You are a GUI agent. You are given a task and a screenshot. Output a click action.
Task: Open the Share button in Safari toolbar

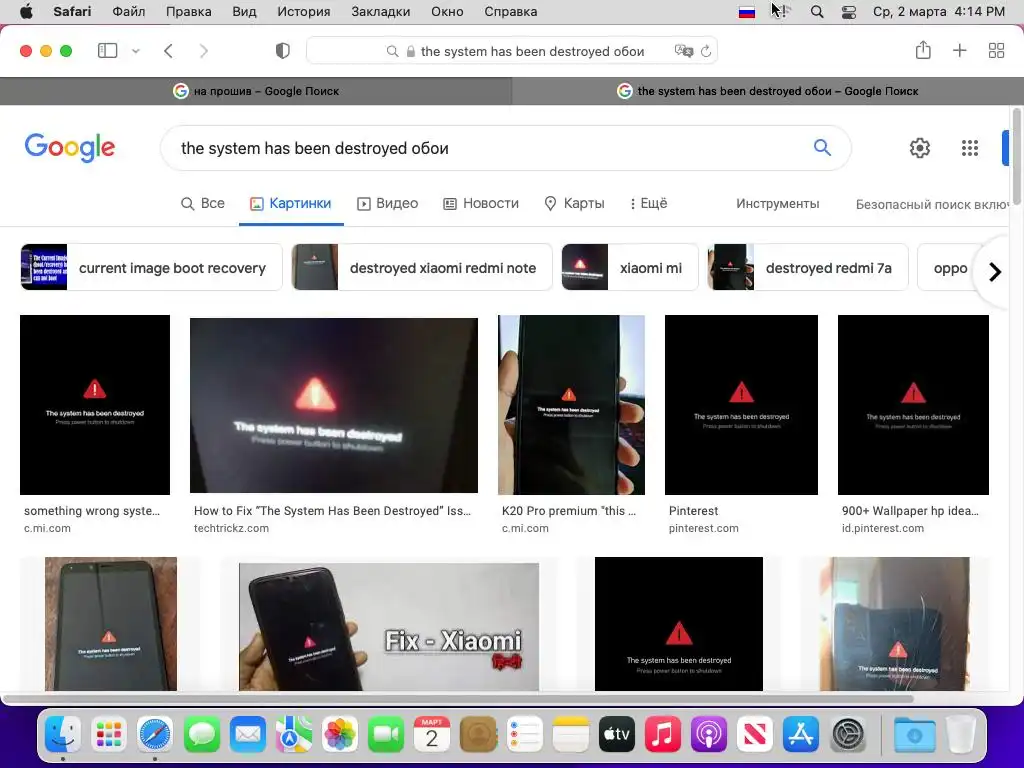923,50
